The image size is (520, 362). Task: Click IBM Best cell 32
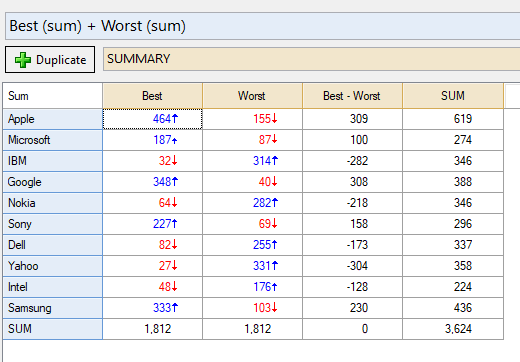pyautogui.click(x=152, y=161)
